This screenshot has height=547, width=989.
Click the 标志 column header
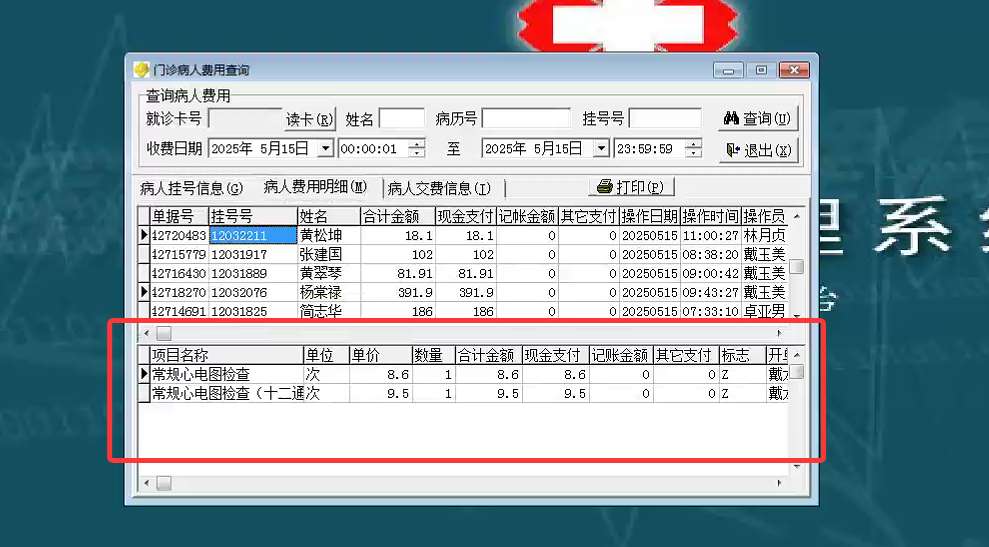742,355
